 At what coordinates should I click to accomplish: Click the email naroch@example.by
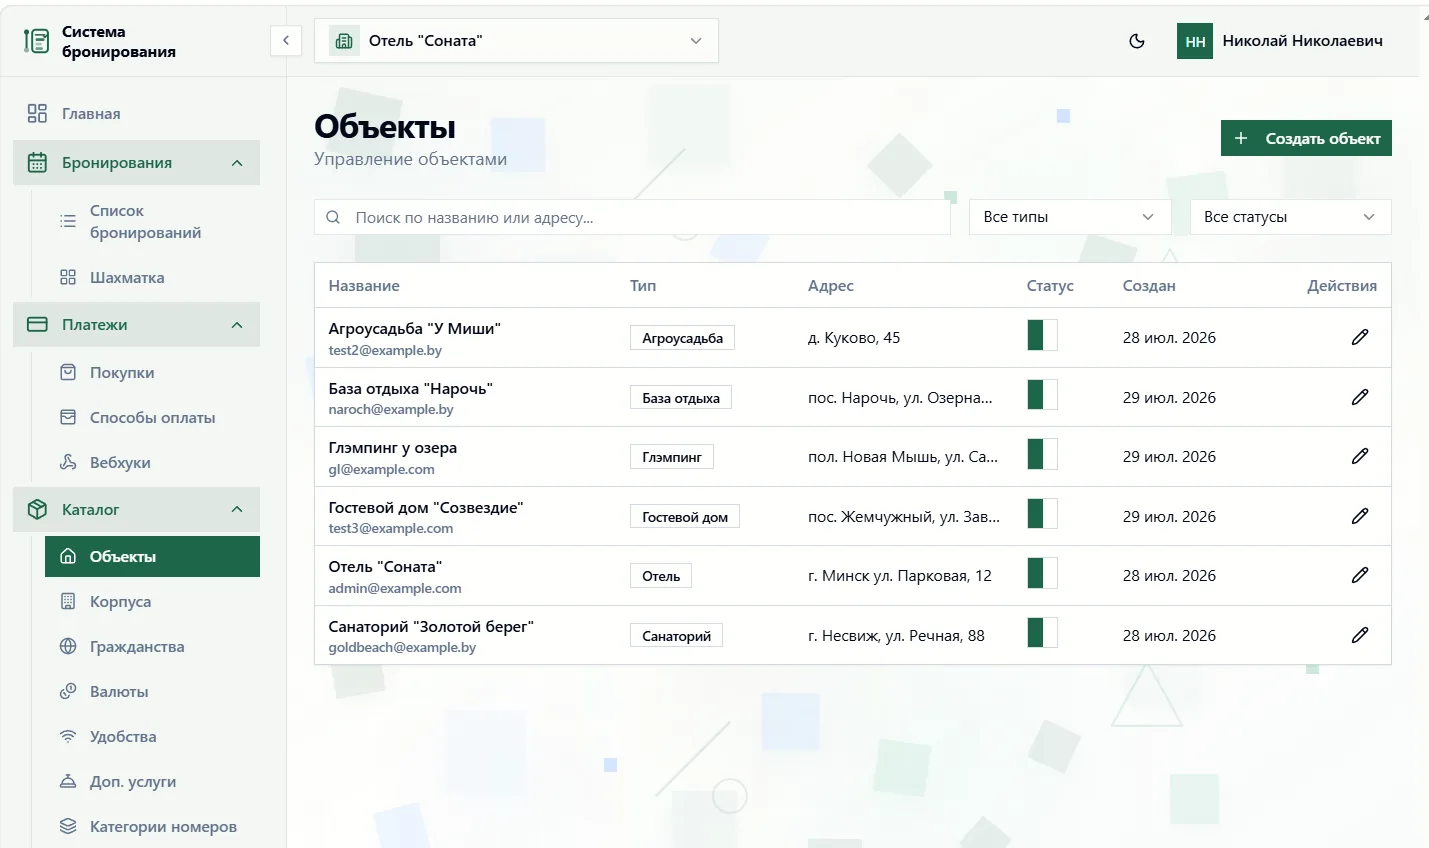coord(391,410)
